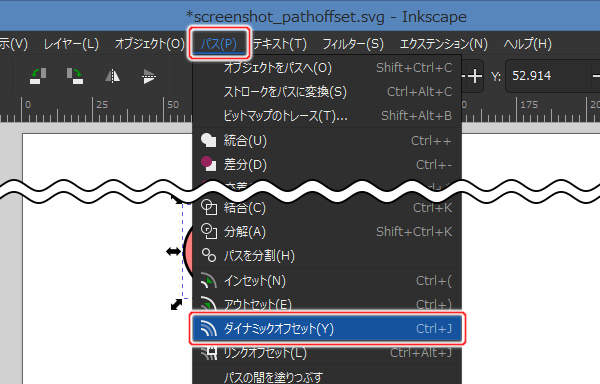Flip selection vertically

click(148, 76)
